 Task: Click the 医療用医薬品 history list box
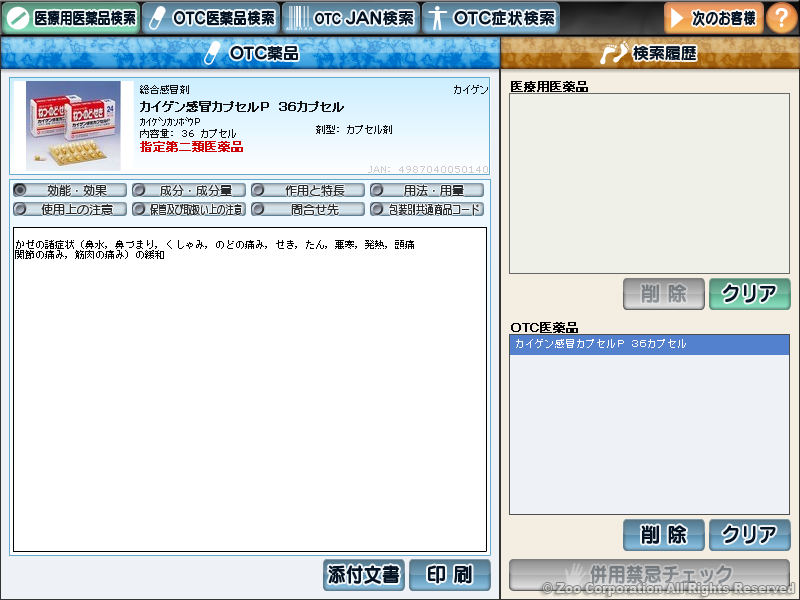[649, 183]
